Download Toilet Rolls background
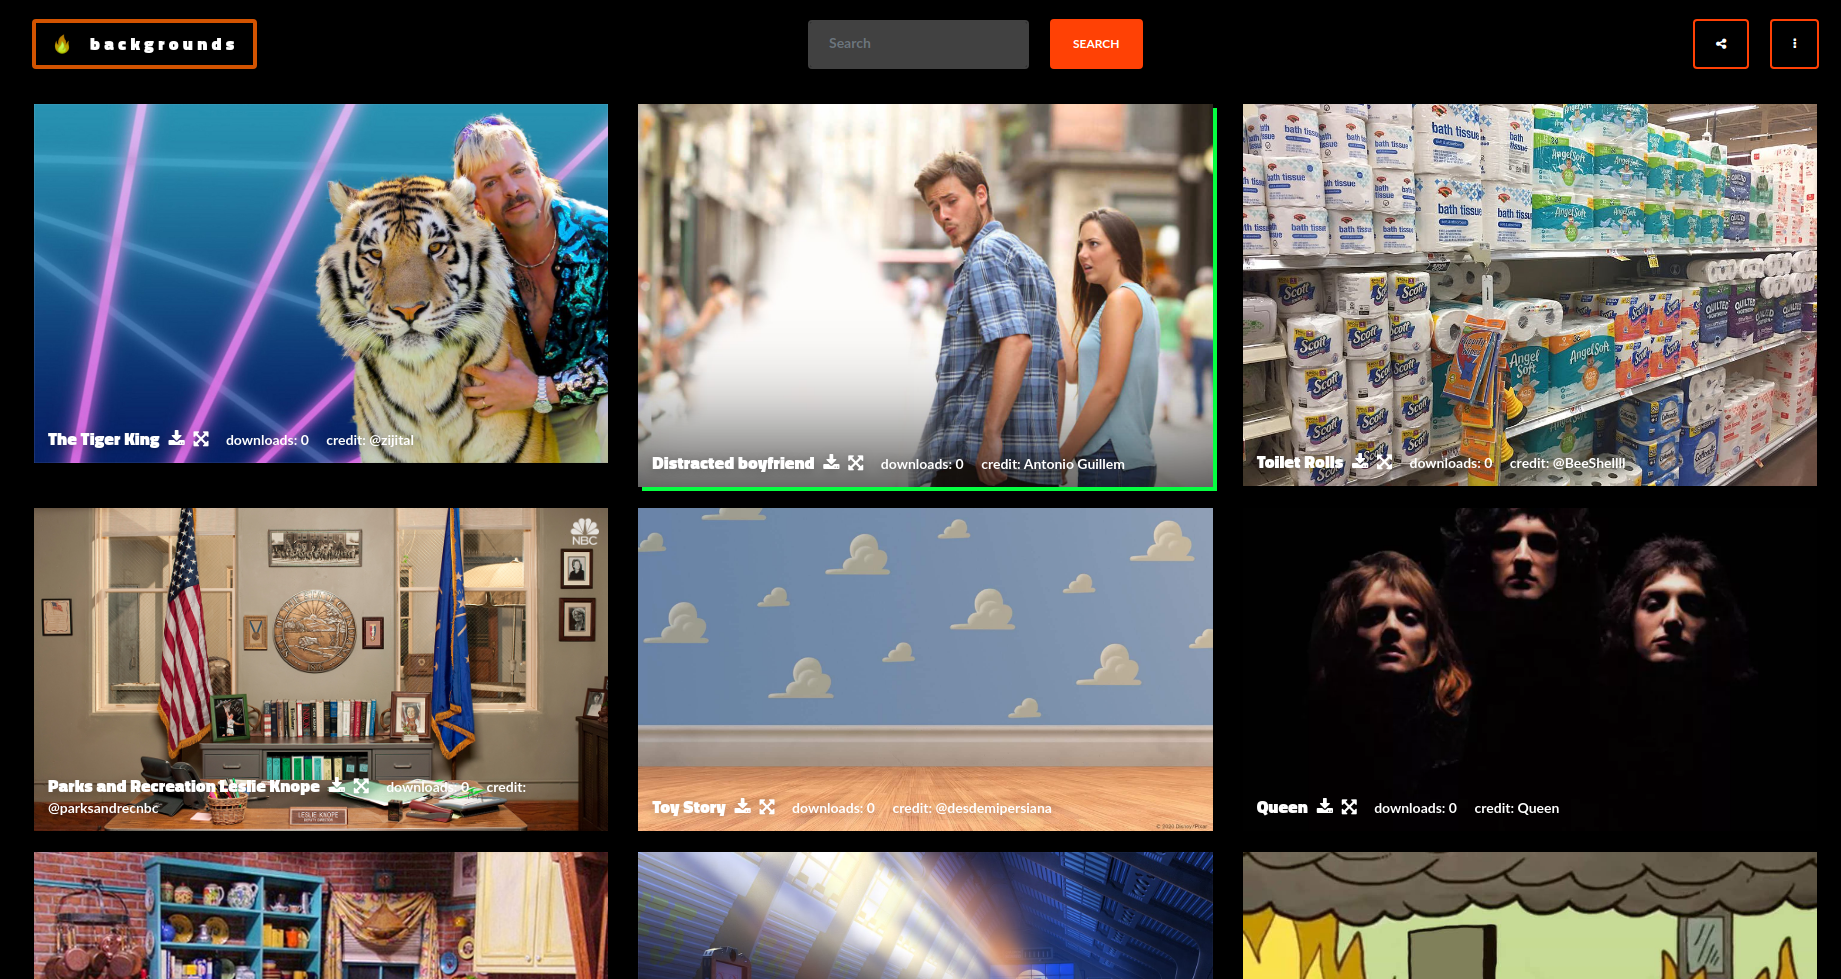The height and width of the screenshot is (979, 1841). pyautogui.click(x=1361, y=461)
